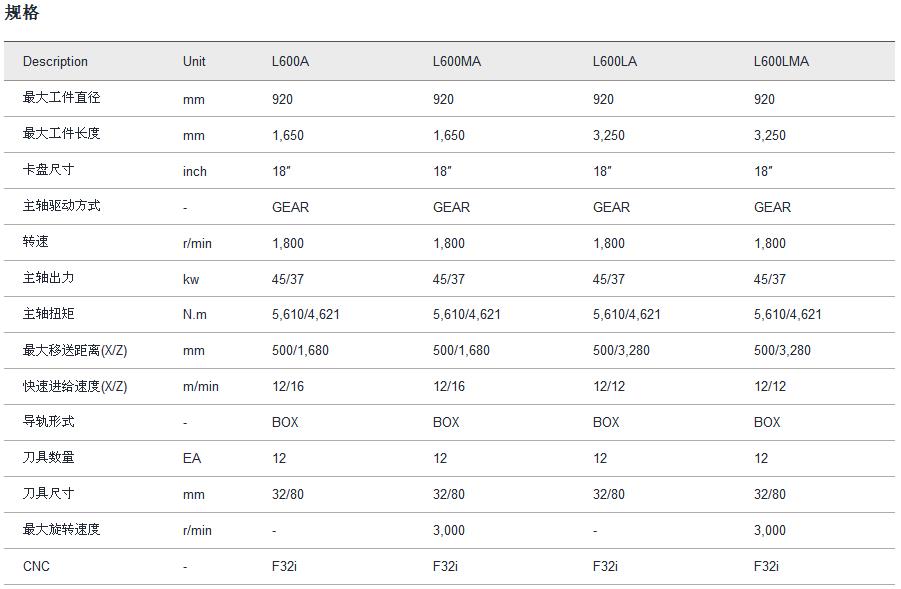Click the Unit column header
Screen dimensions: 901x589
coord(194,61)
